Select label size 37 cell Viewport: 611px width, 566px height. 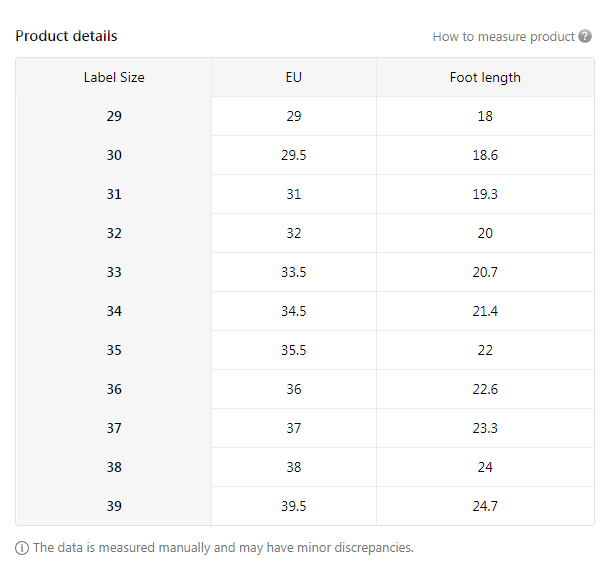114,428
